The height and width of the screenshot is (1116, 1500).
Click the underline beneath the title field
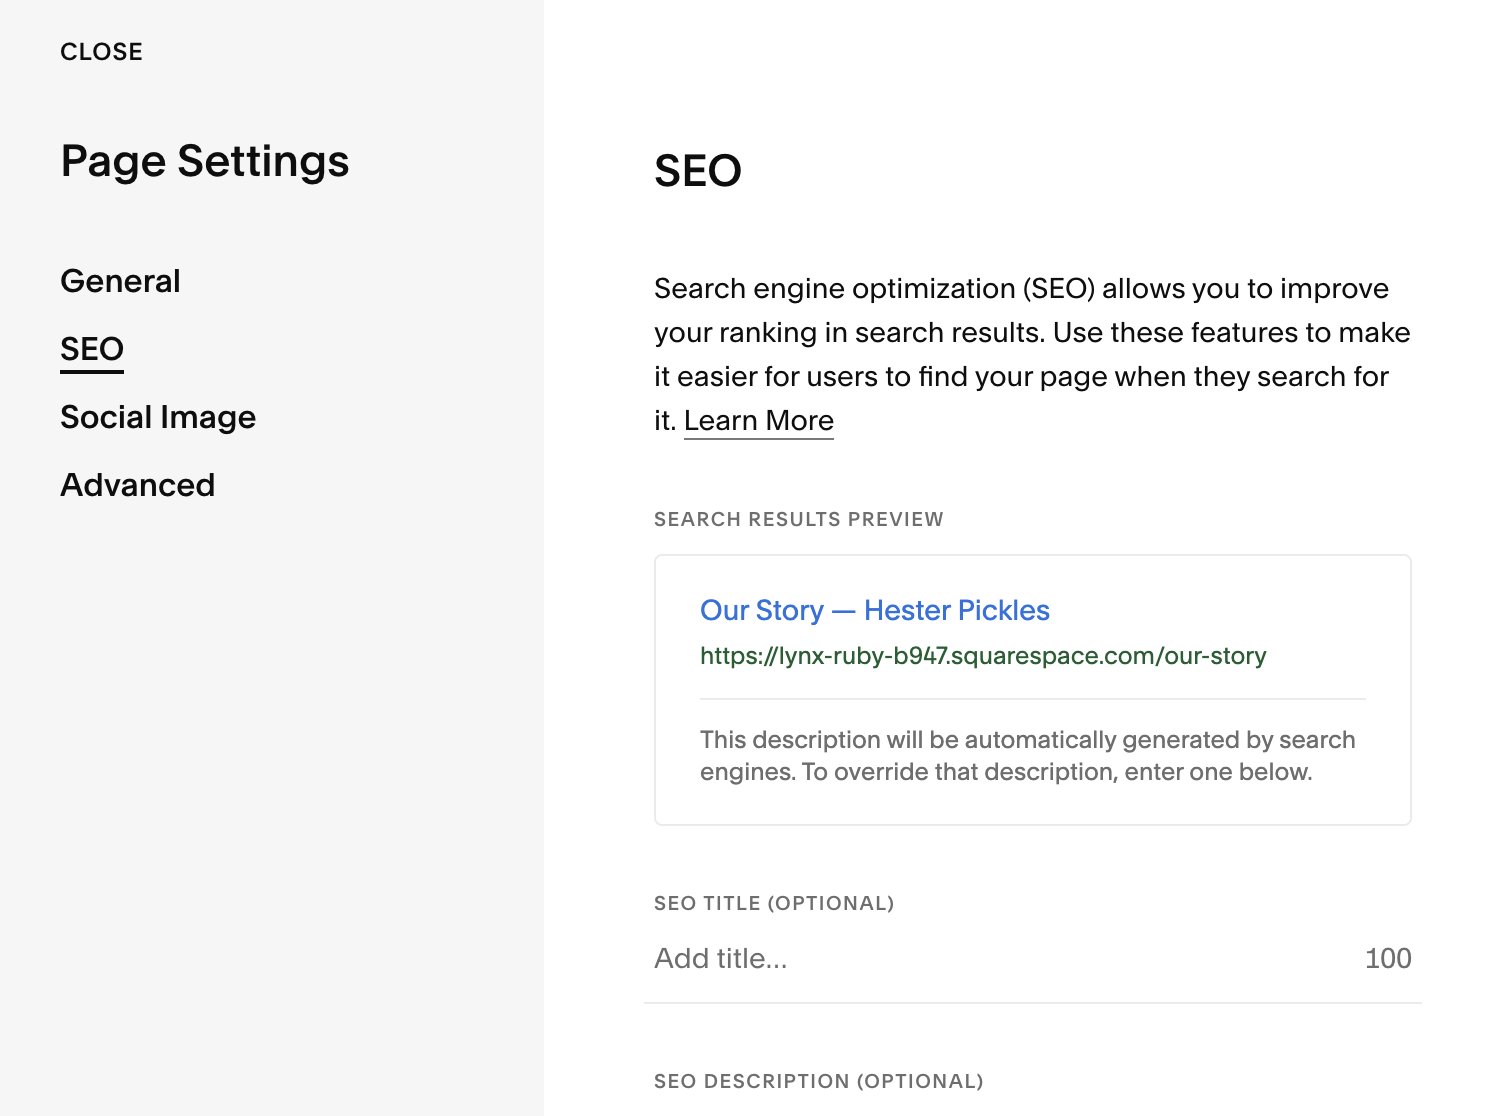(x=1032, y=1003)
